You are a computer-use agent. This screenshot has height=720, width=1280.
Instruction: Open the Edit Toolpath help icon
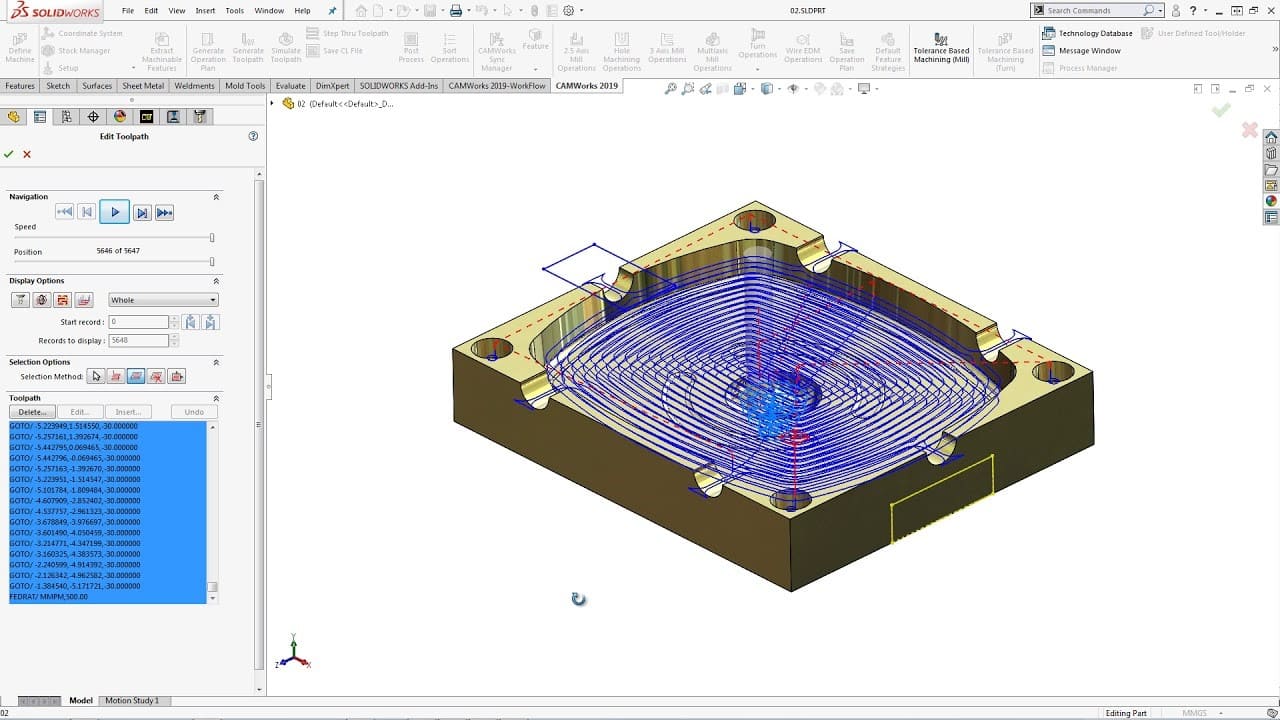(253, 136)
